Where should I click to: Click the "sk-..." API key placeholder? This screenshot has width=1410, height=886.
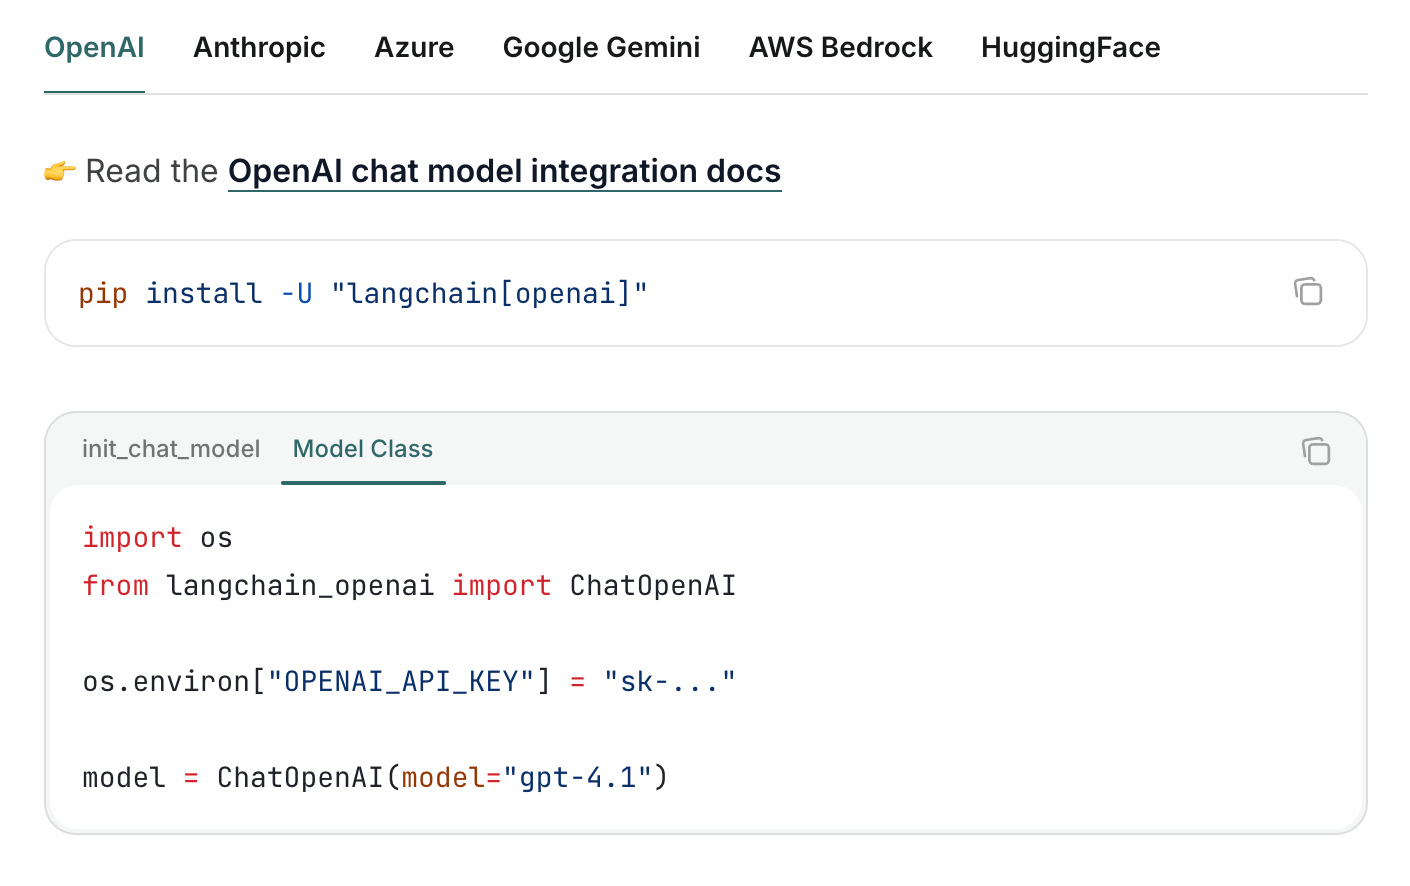point(669,682)
